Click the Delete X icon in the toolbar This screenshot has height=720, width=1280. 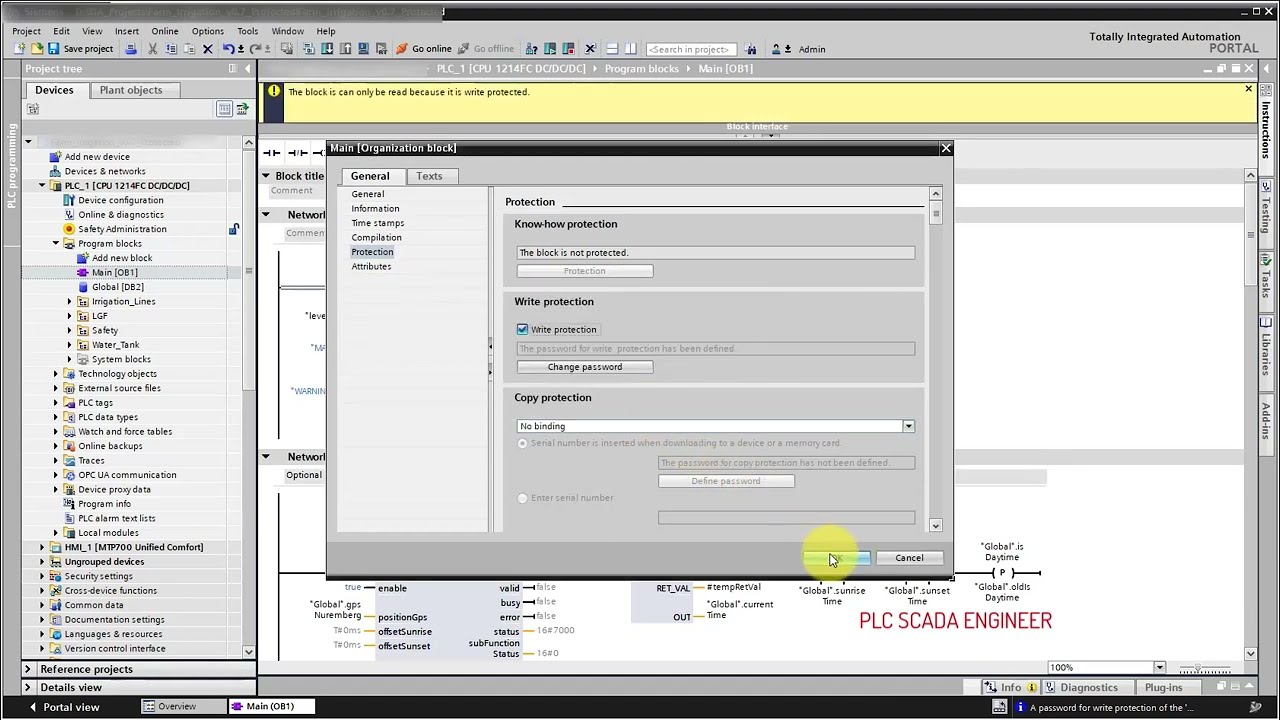point(208,49)
